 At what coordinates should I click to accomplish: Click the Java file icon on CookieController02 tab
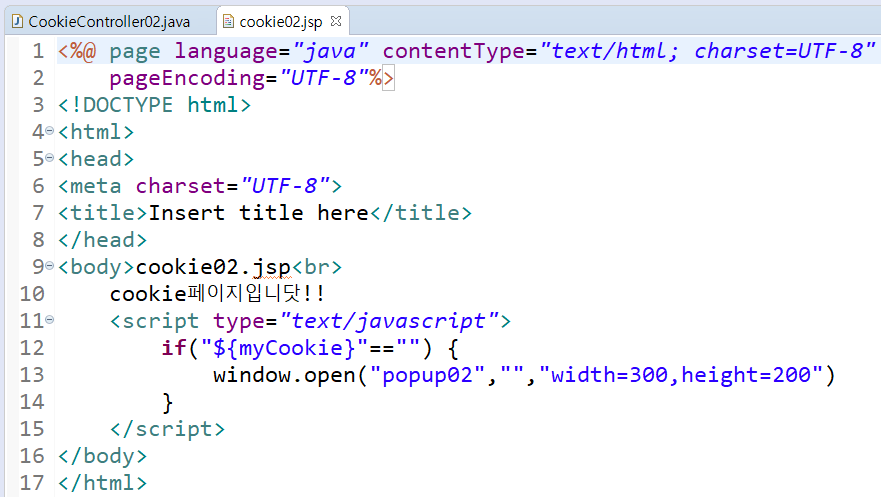pyautogui.click(x=17, y=21)
